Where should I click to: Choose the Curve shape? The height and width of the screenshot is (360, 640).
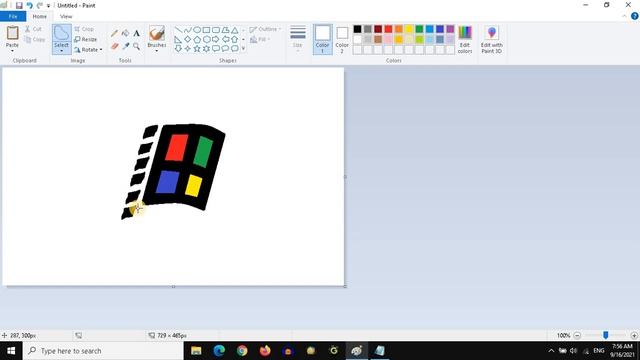(x=188, y=30)
